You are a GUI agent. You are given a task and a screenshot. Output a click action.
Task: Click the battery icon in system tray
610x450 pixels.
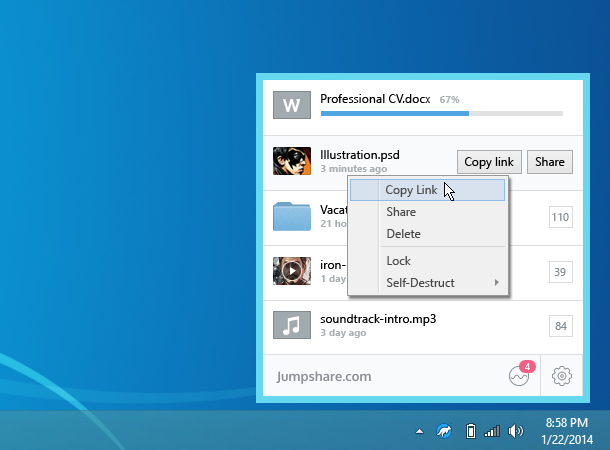[469, 431]
